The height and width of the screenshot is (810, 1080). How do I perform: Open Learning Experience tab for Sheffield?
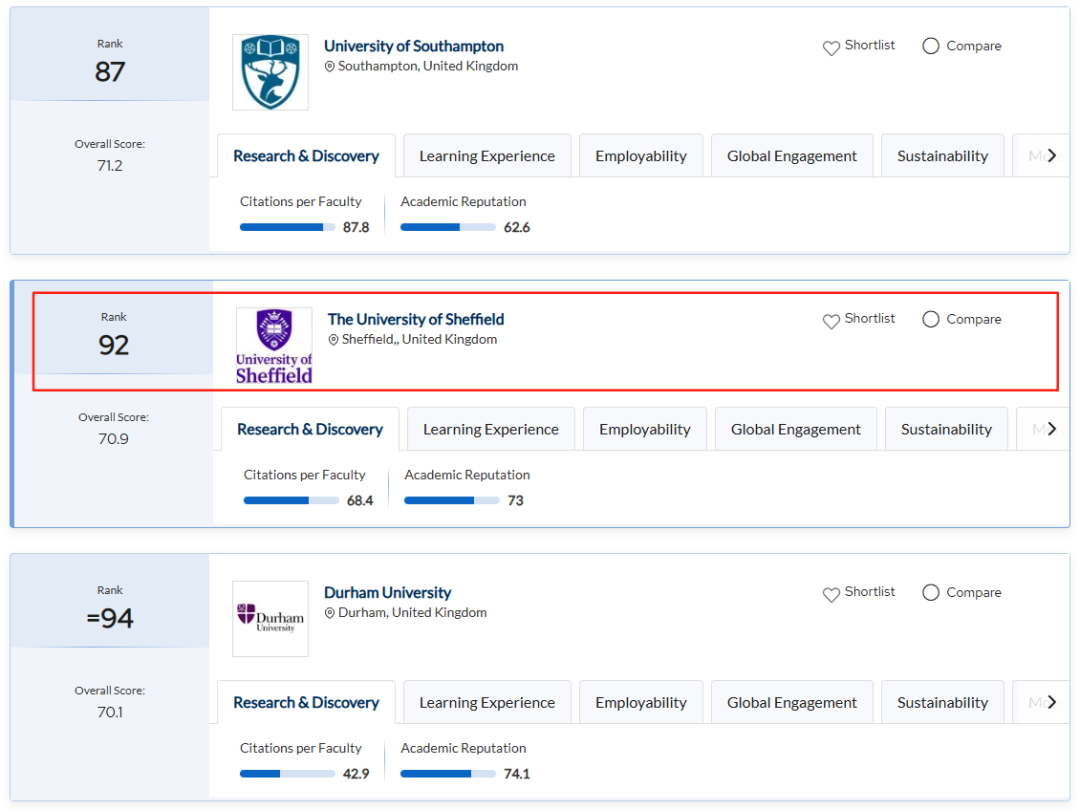tap(491, 429)
